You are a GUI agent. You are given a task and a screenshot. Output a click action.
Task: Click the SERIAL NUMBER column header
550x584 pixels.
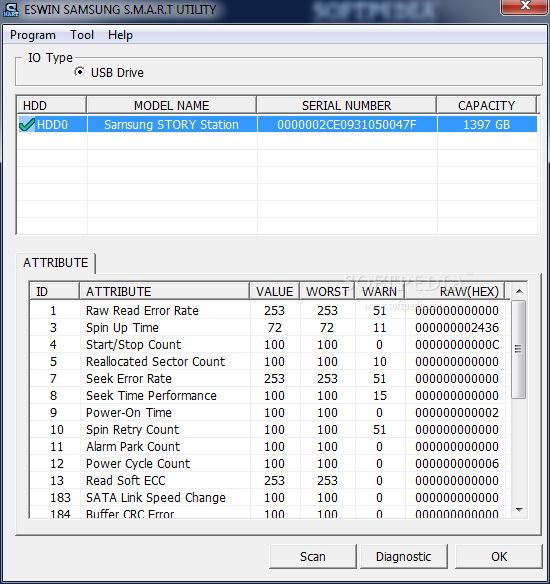[x=346, y=105]
